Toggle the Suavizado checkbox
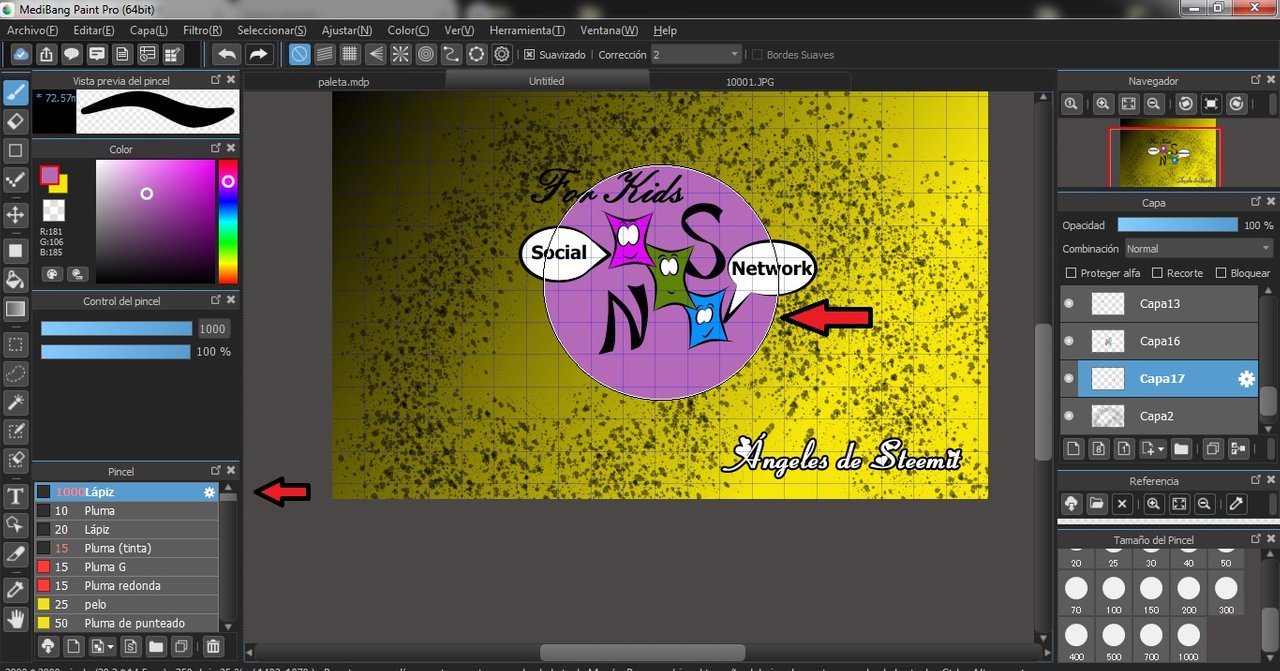Image resolution: width=1280 pixels, height=671 pixels. point(530,55)
